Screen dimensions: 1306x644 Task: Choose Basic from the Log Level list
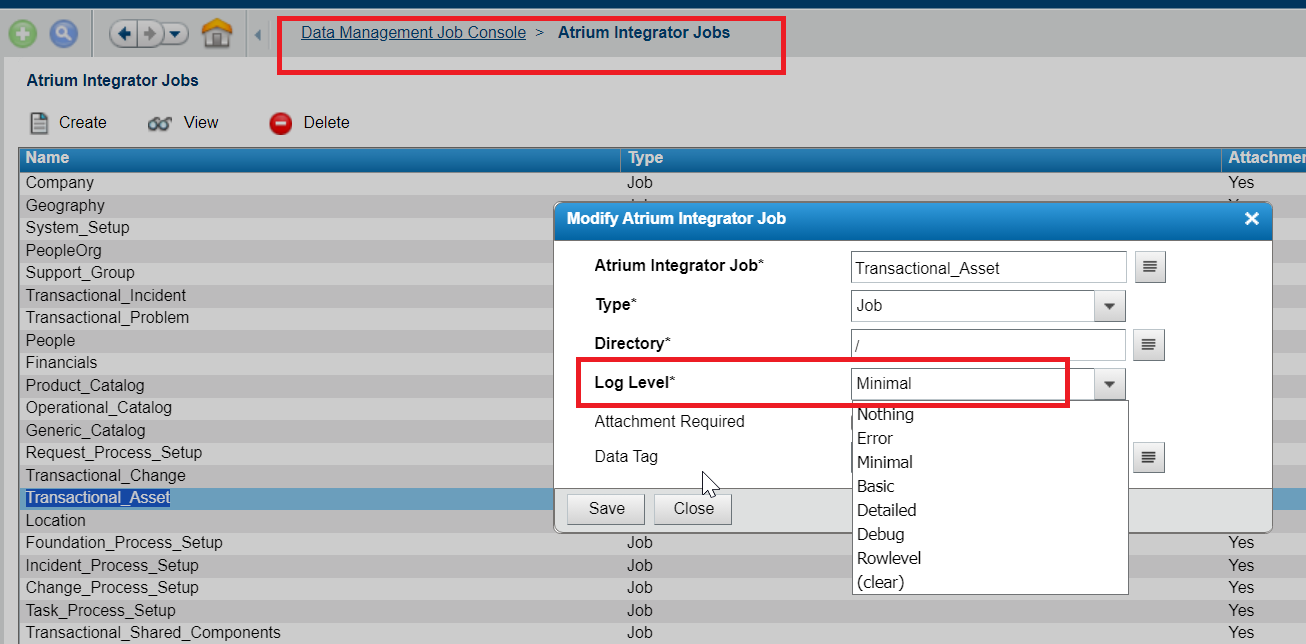pos(990,486)
